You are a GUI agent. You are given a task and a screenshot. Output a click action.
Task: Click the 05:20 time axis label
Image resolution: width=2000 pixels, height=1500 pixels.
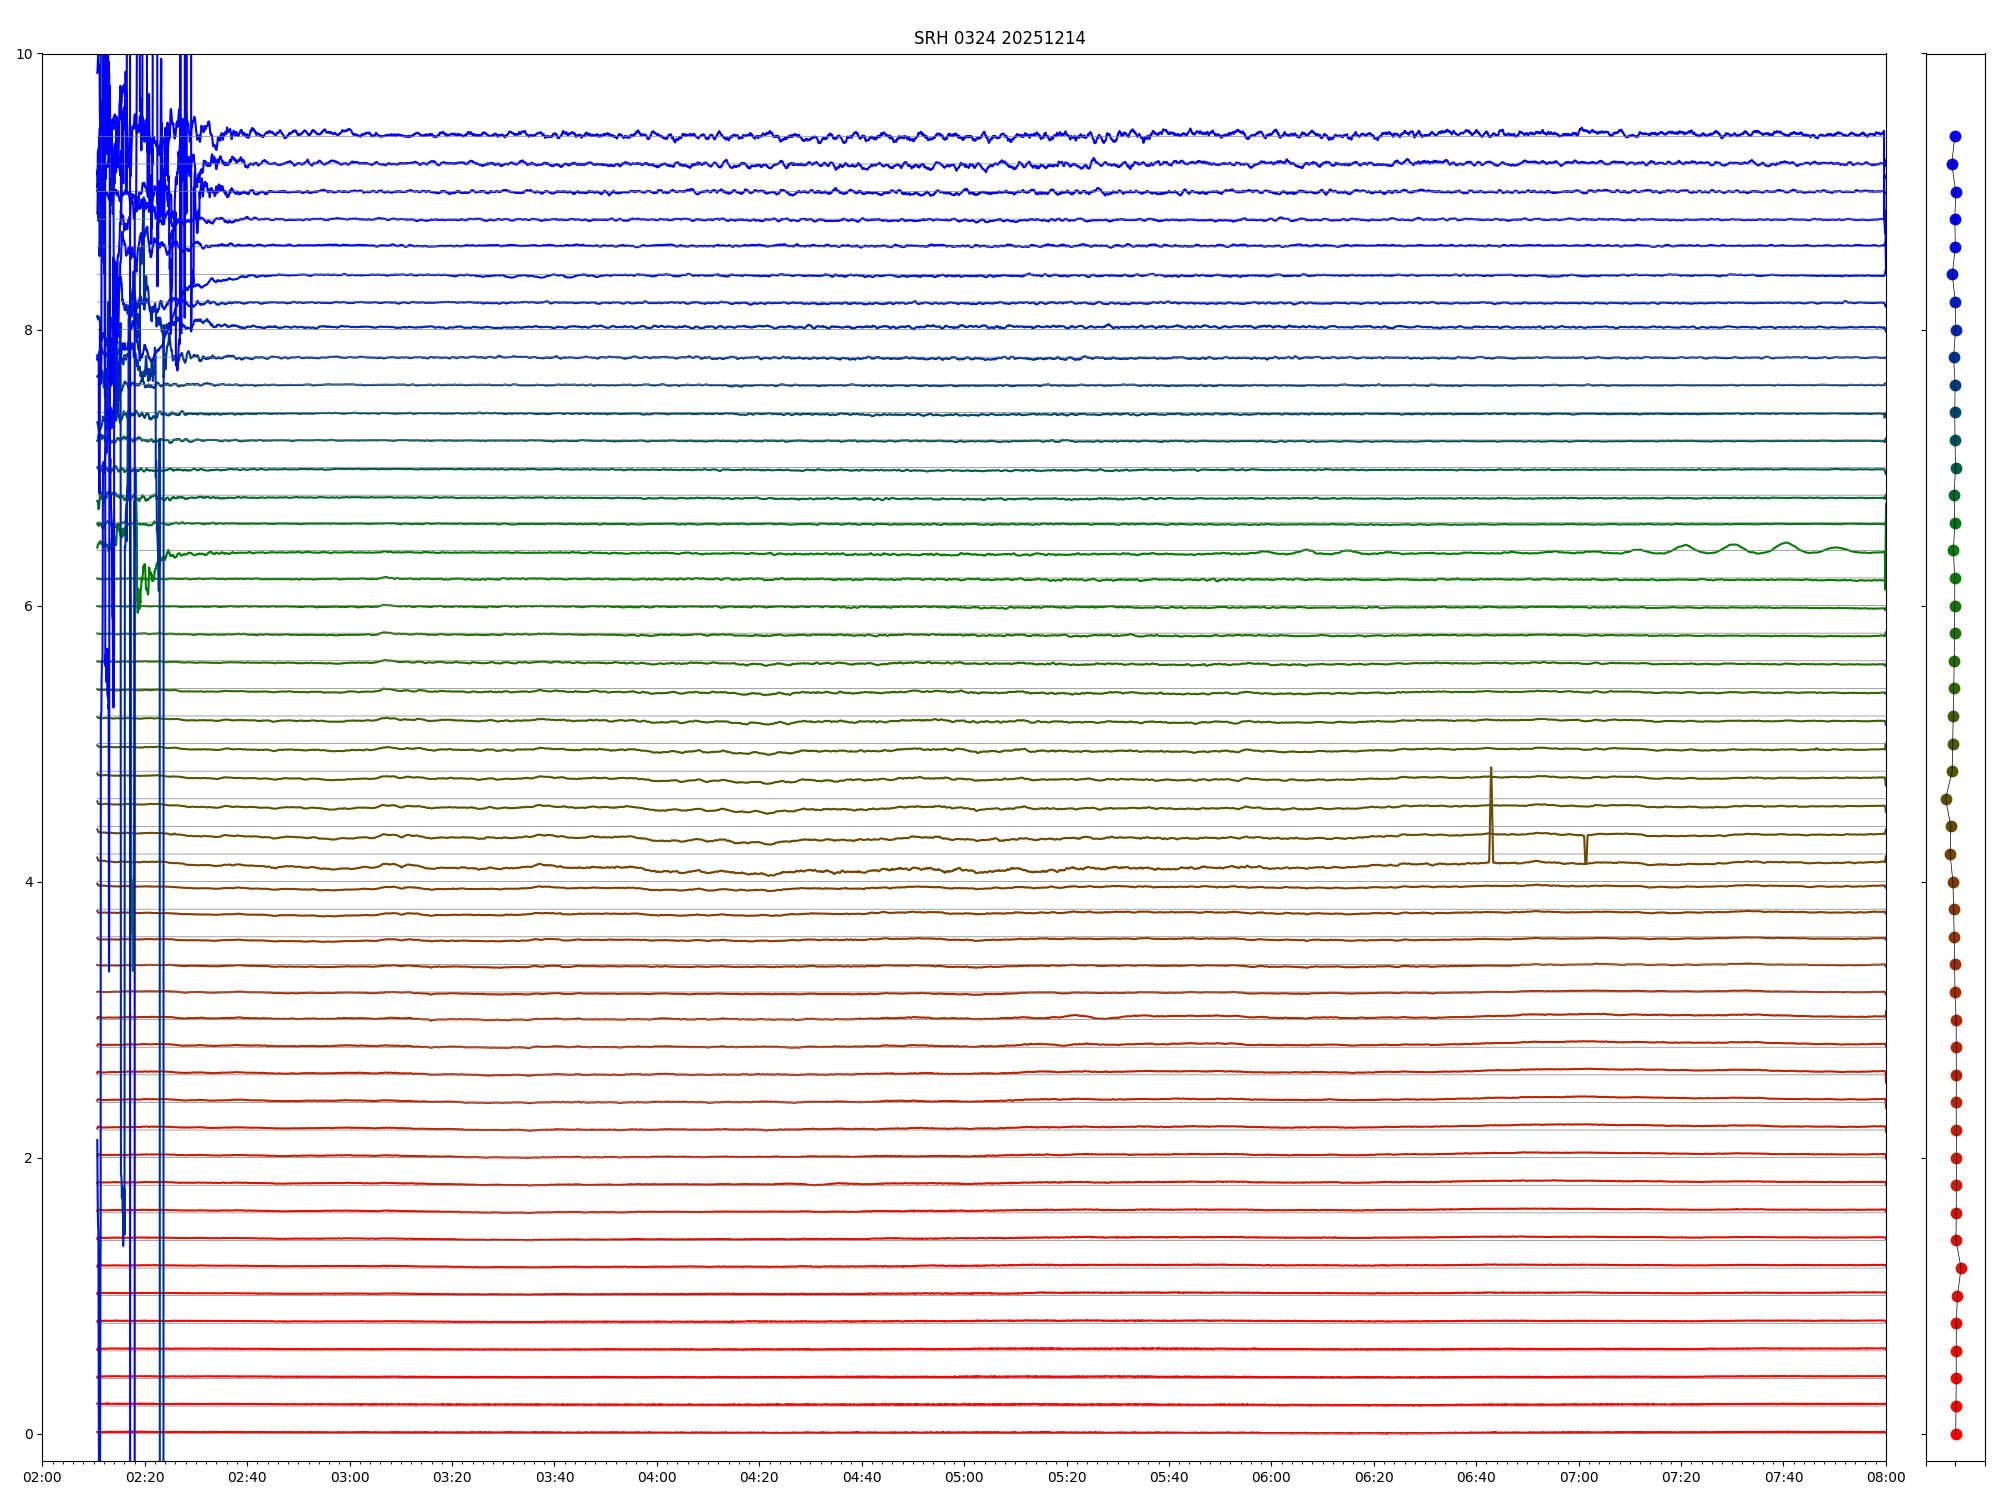(x=1067, y=1477)
